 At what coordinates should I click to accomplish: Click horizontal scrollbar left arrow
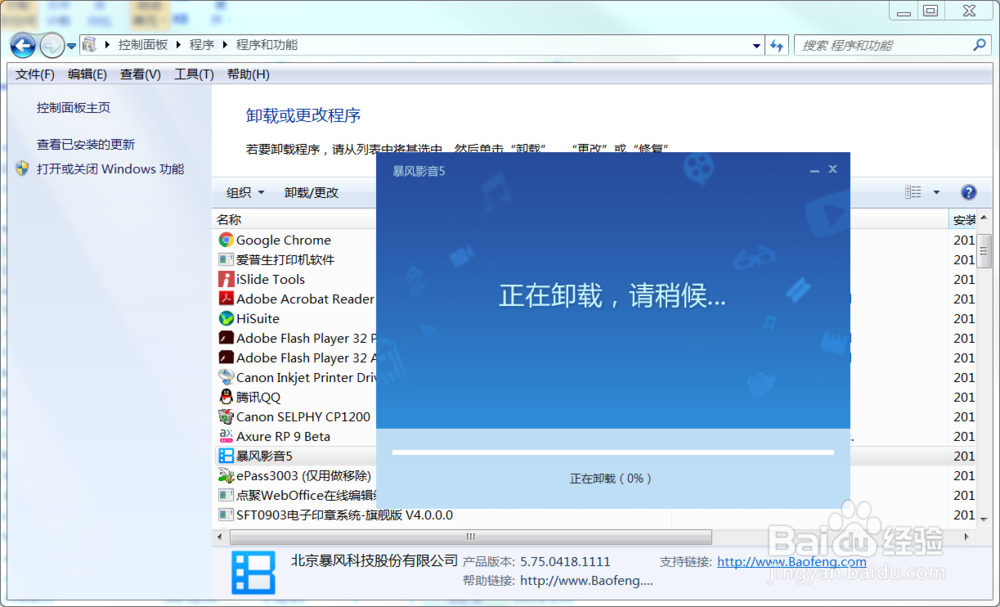coord(220,537)
